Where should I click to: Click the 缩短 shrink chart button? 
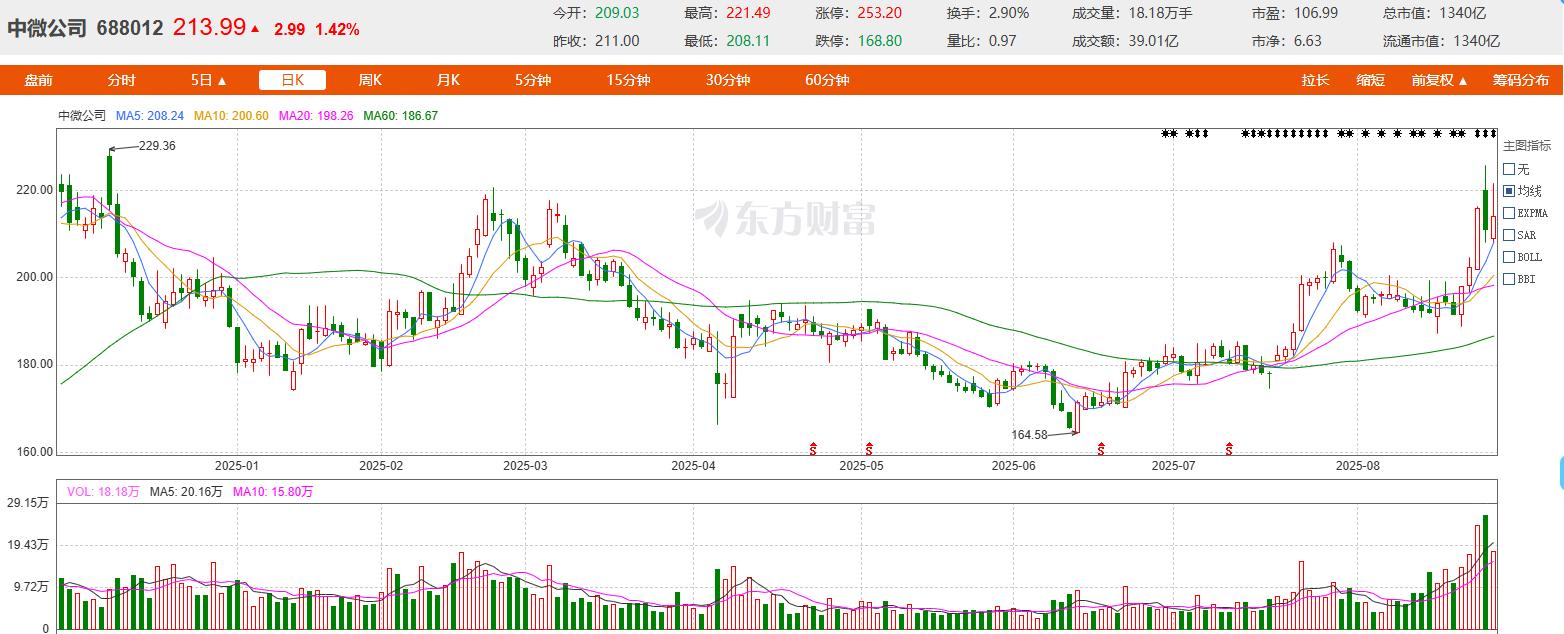point(1371,80)
